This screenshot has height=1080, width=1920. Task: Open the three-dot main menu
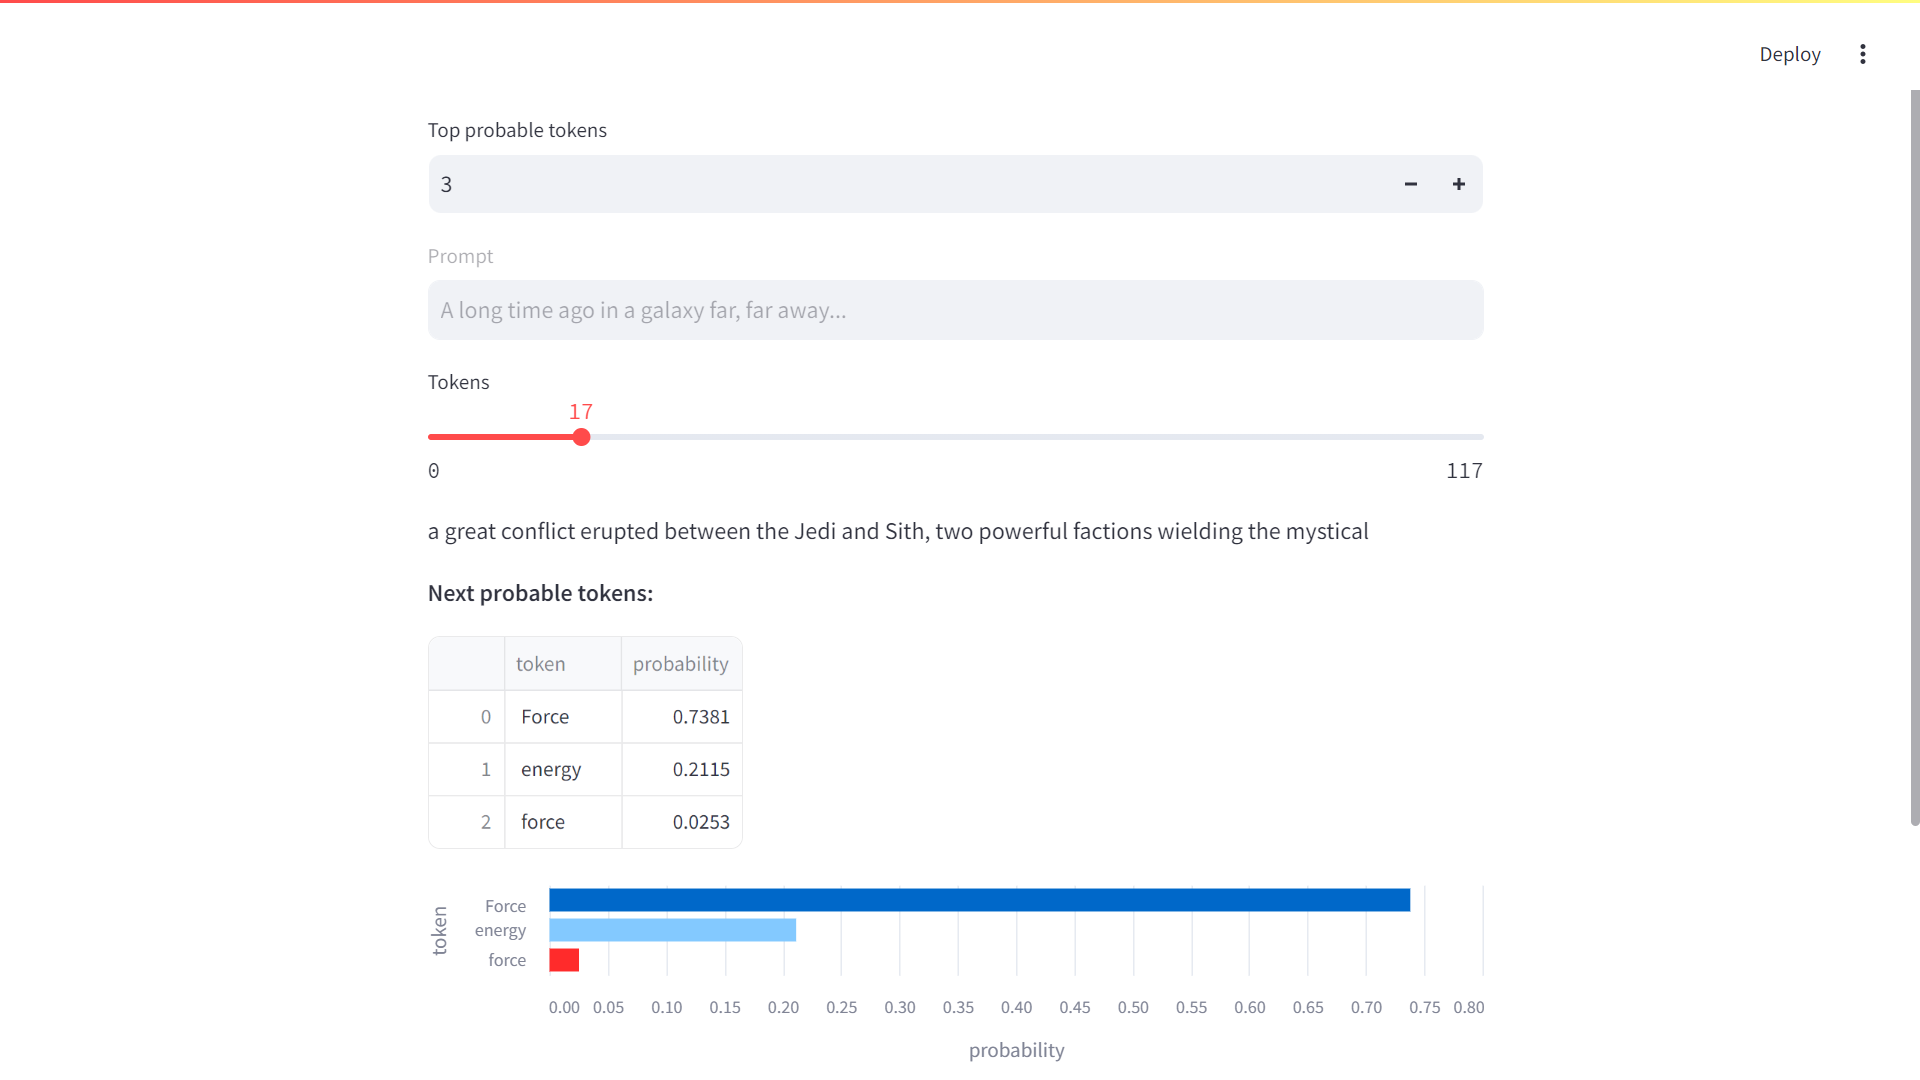1862,54
